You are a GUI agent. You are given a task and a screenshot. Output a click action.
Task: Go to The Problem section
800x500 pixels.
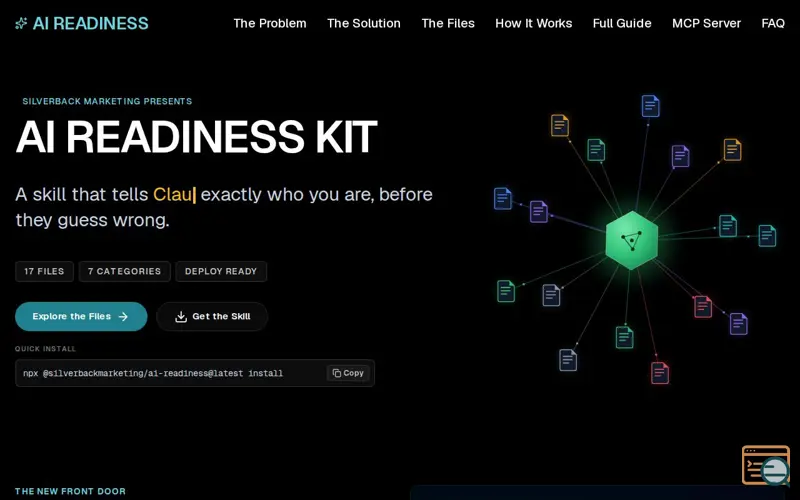(x=270, y=23)
